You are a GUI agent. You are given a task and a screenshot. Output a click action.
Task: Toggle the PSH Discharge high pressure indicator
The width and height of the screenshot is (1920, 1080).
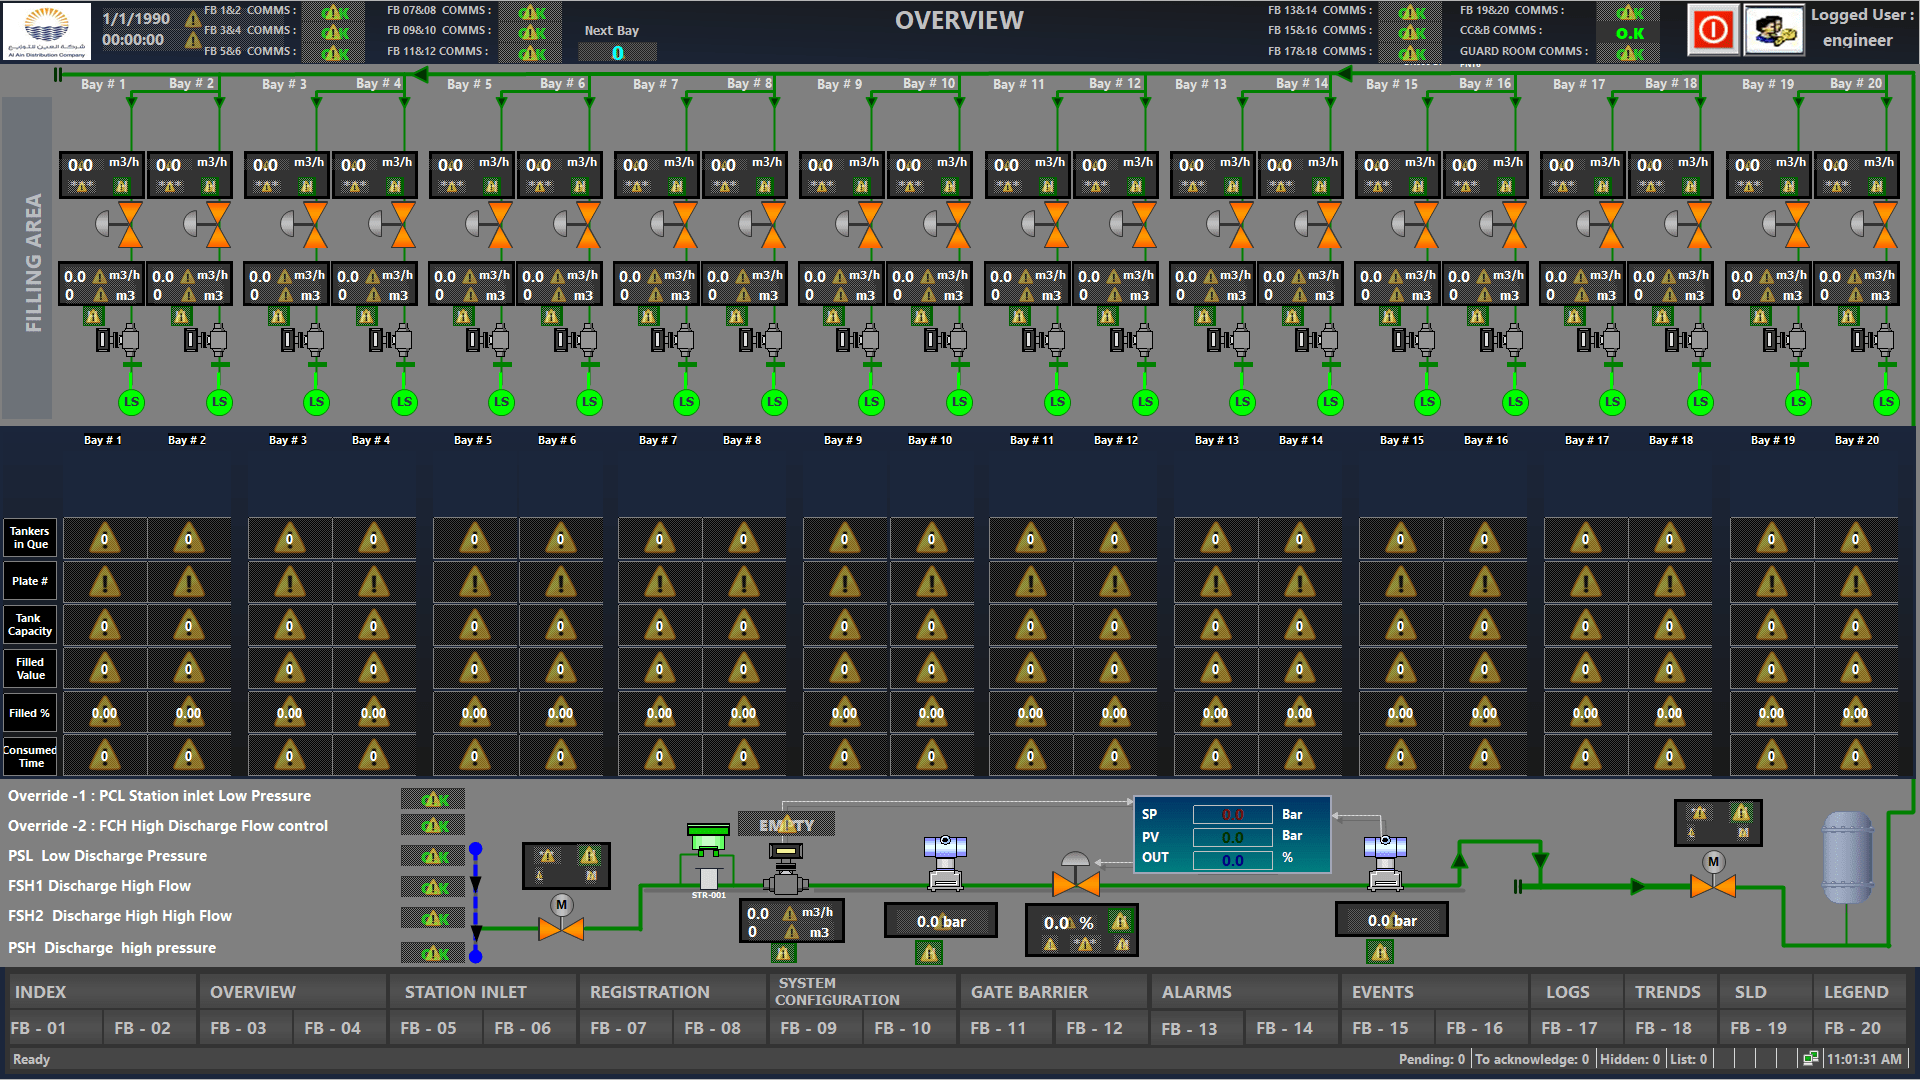(433, 952)
